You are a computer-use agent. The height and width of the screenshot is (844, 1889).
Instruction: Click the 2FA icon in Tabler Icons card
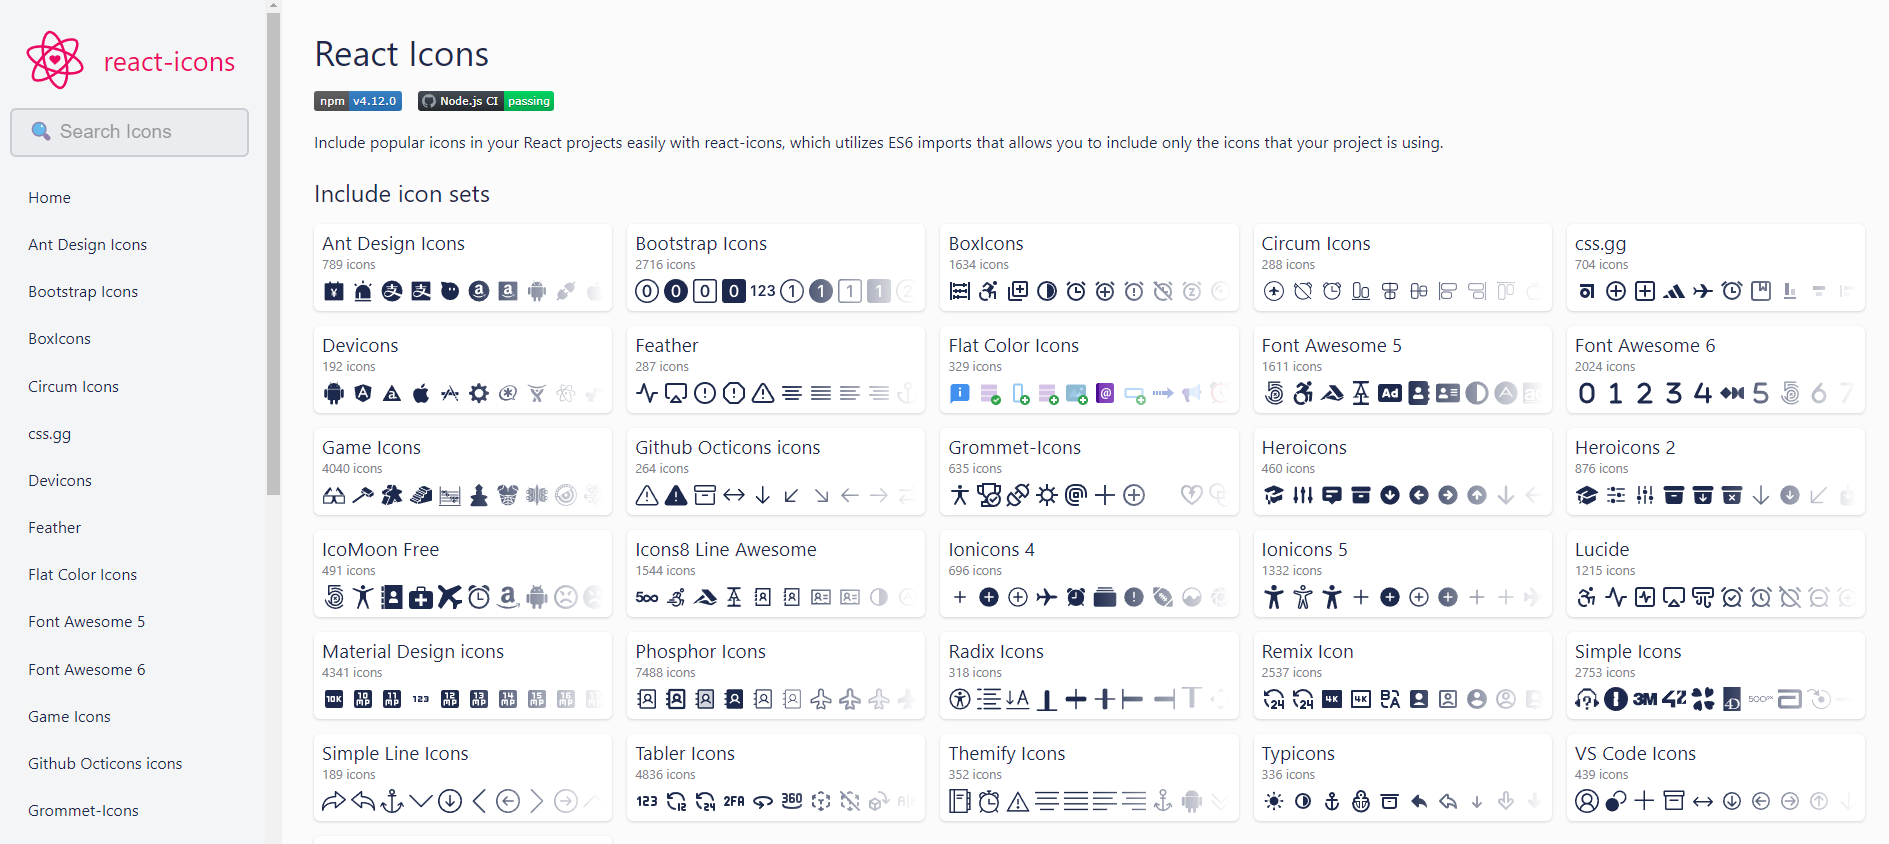734,801
